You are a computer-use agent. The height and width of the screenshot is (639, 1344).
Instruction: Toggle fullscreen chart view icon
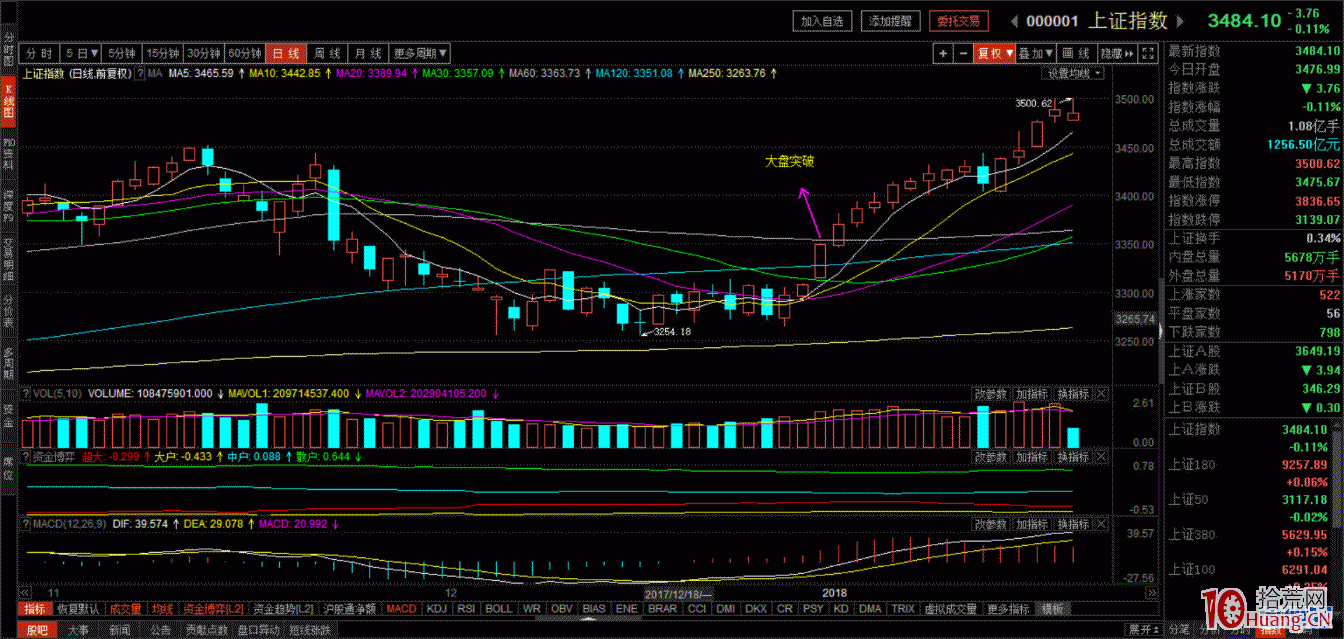click(x=1149, y=53)
